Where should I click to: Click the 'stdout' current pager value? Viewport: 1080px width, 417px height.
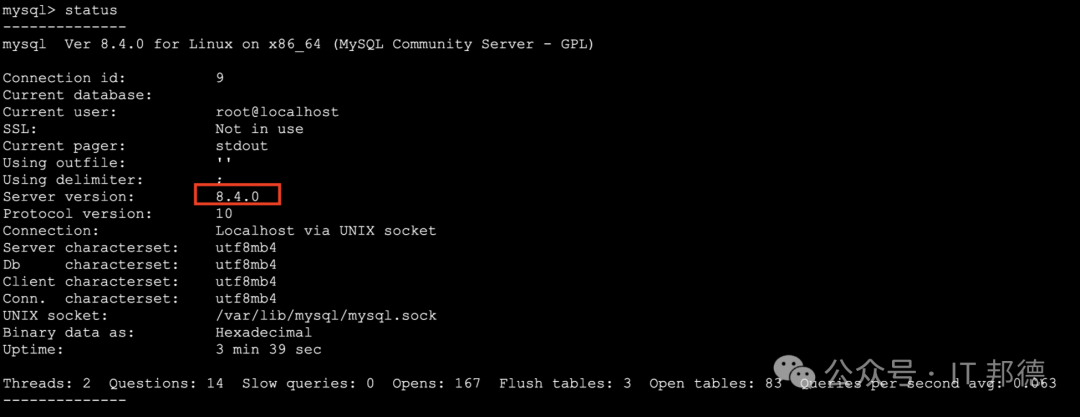pyautogui.click(x=242, y=146)
